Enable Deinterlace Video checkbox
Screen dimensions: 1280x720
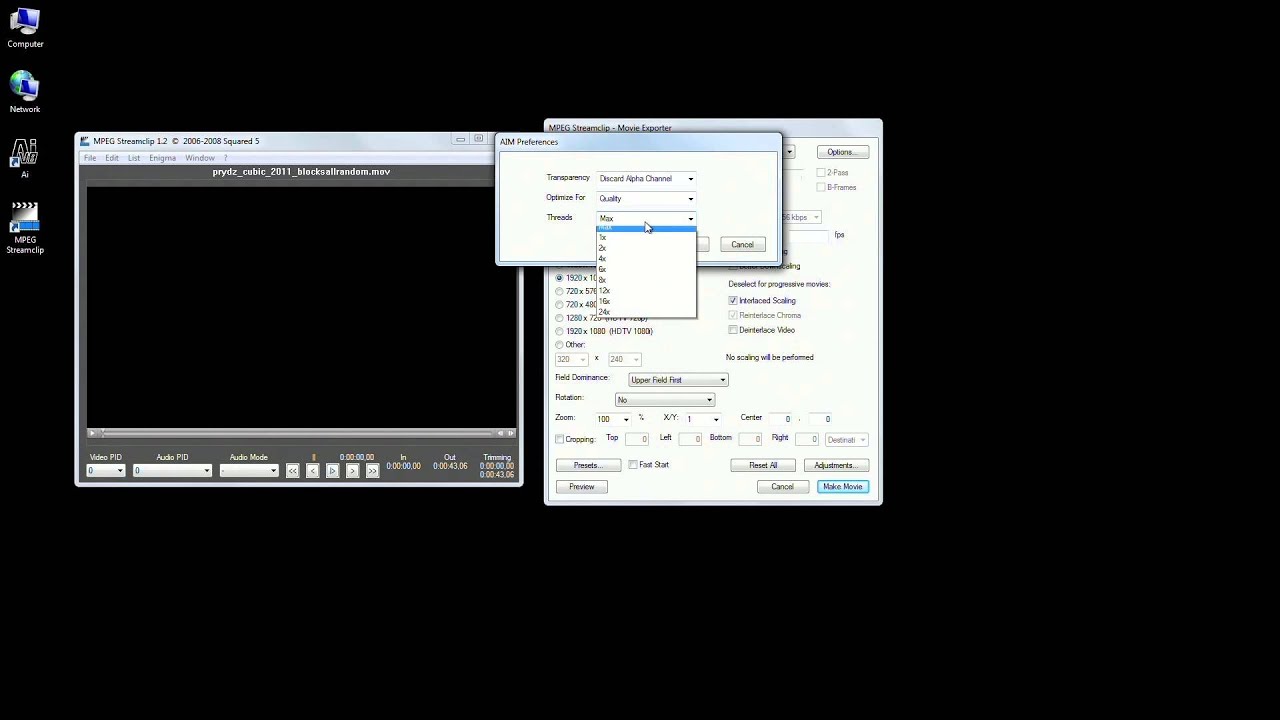click(x=733, y=330)
